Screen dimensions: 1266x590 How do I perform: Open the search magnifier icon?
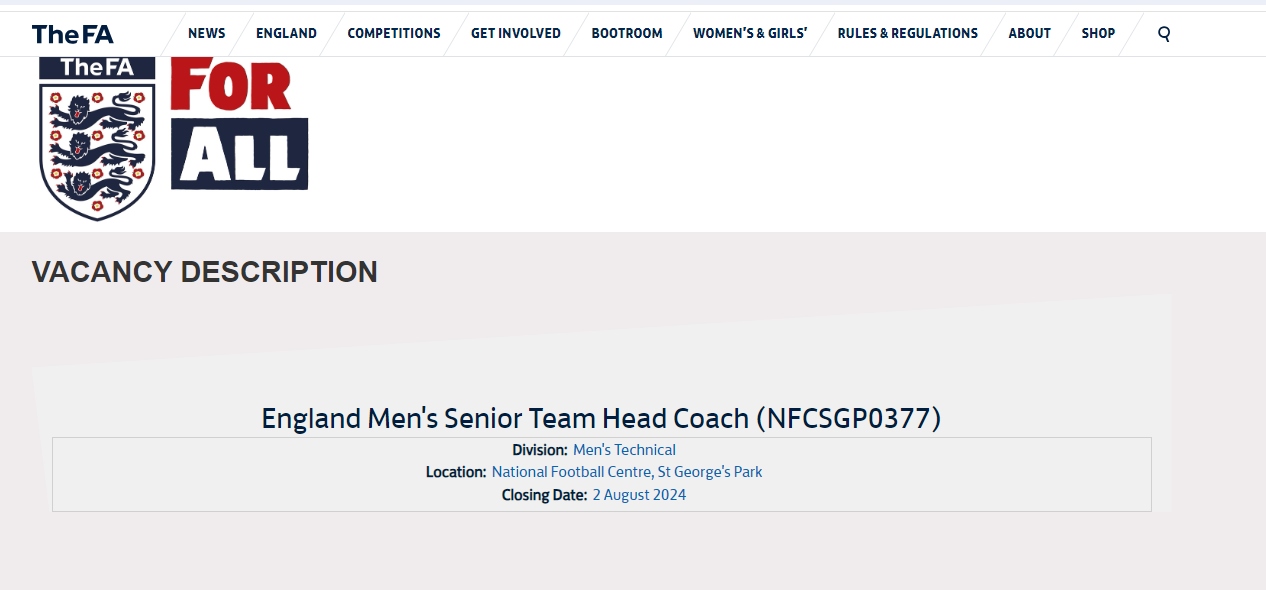coord(1164,33)
